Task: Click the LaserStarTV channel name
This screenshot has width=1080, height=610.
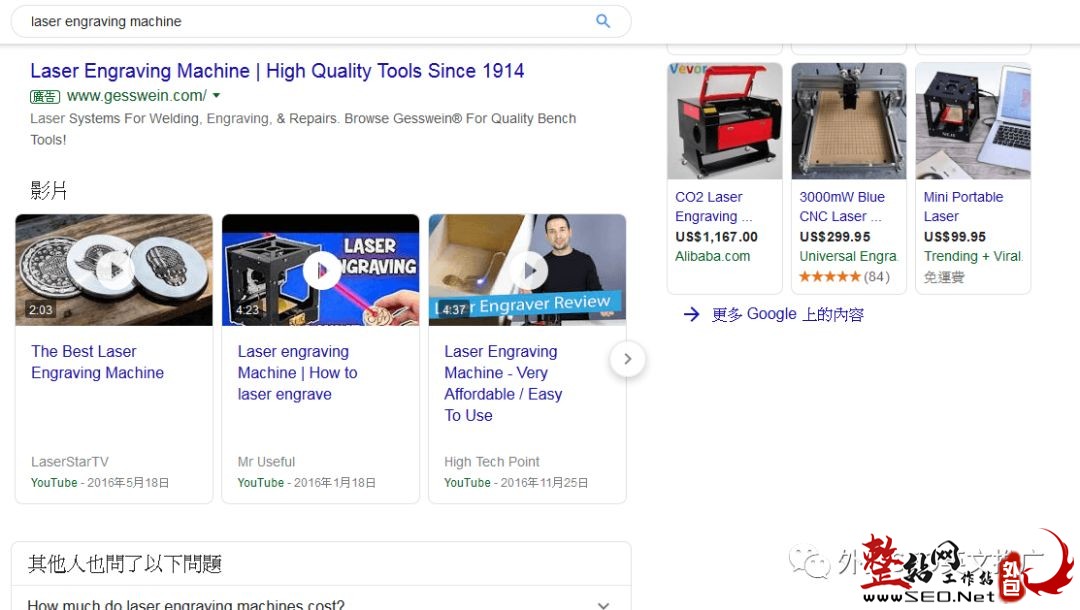Action: 70,462
